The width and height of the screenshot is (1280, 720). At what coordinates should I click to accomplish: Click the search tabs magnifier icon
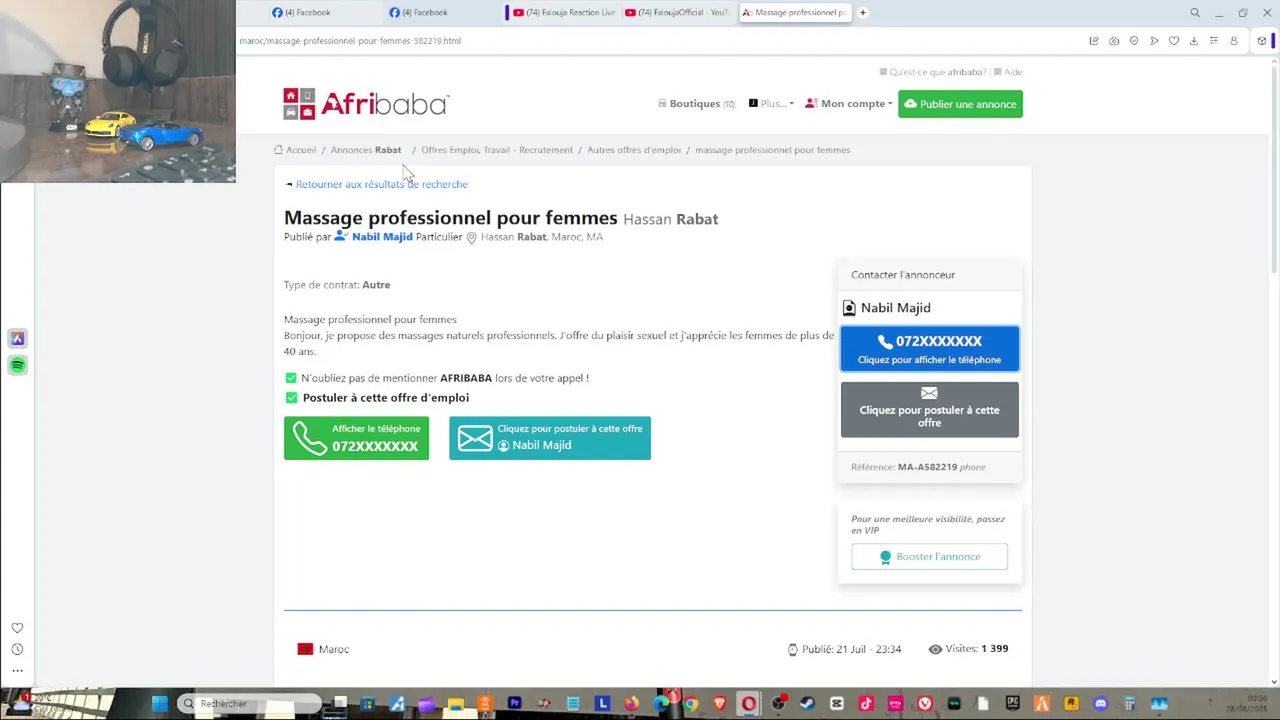[1195, 13]
